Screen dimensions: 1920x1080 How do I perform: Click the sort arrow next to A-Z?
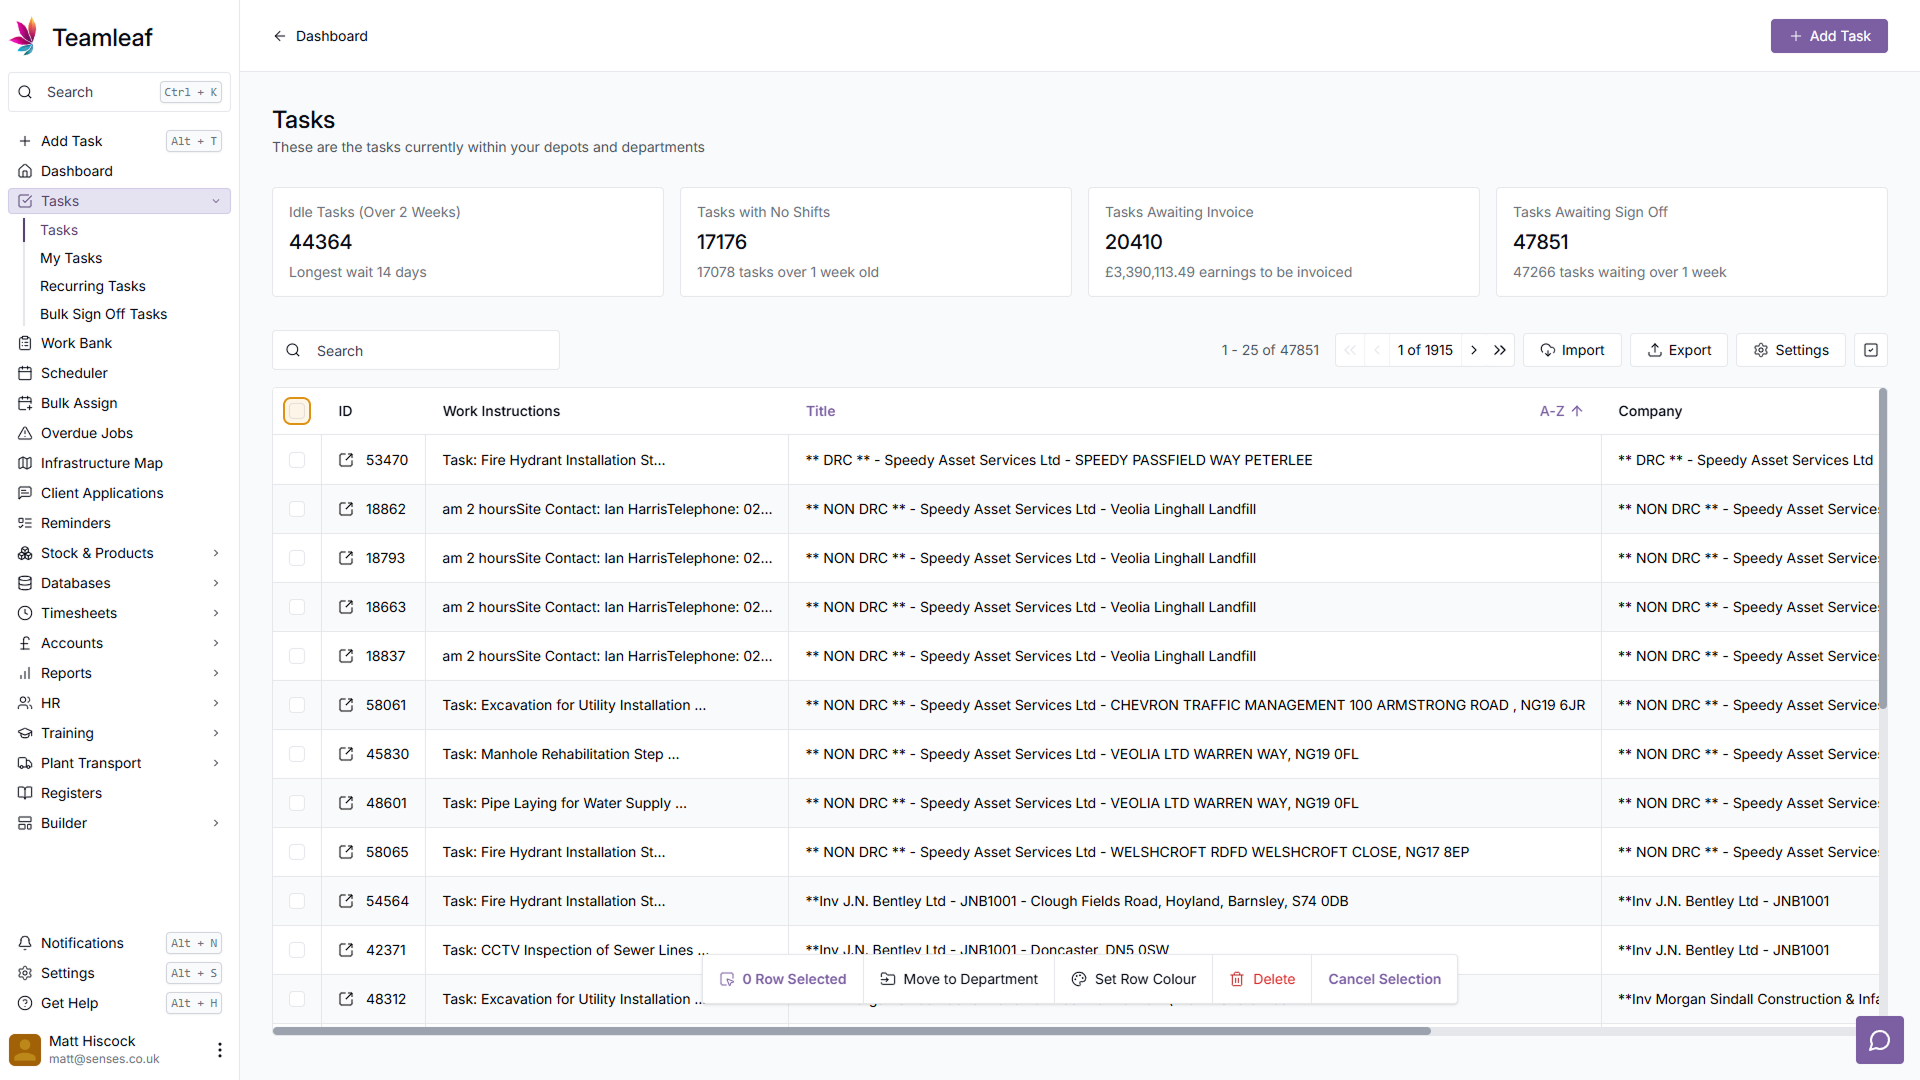pyautogui.click(x=1577, y=411)
